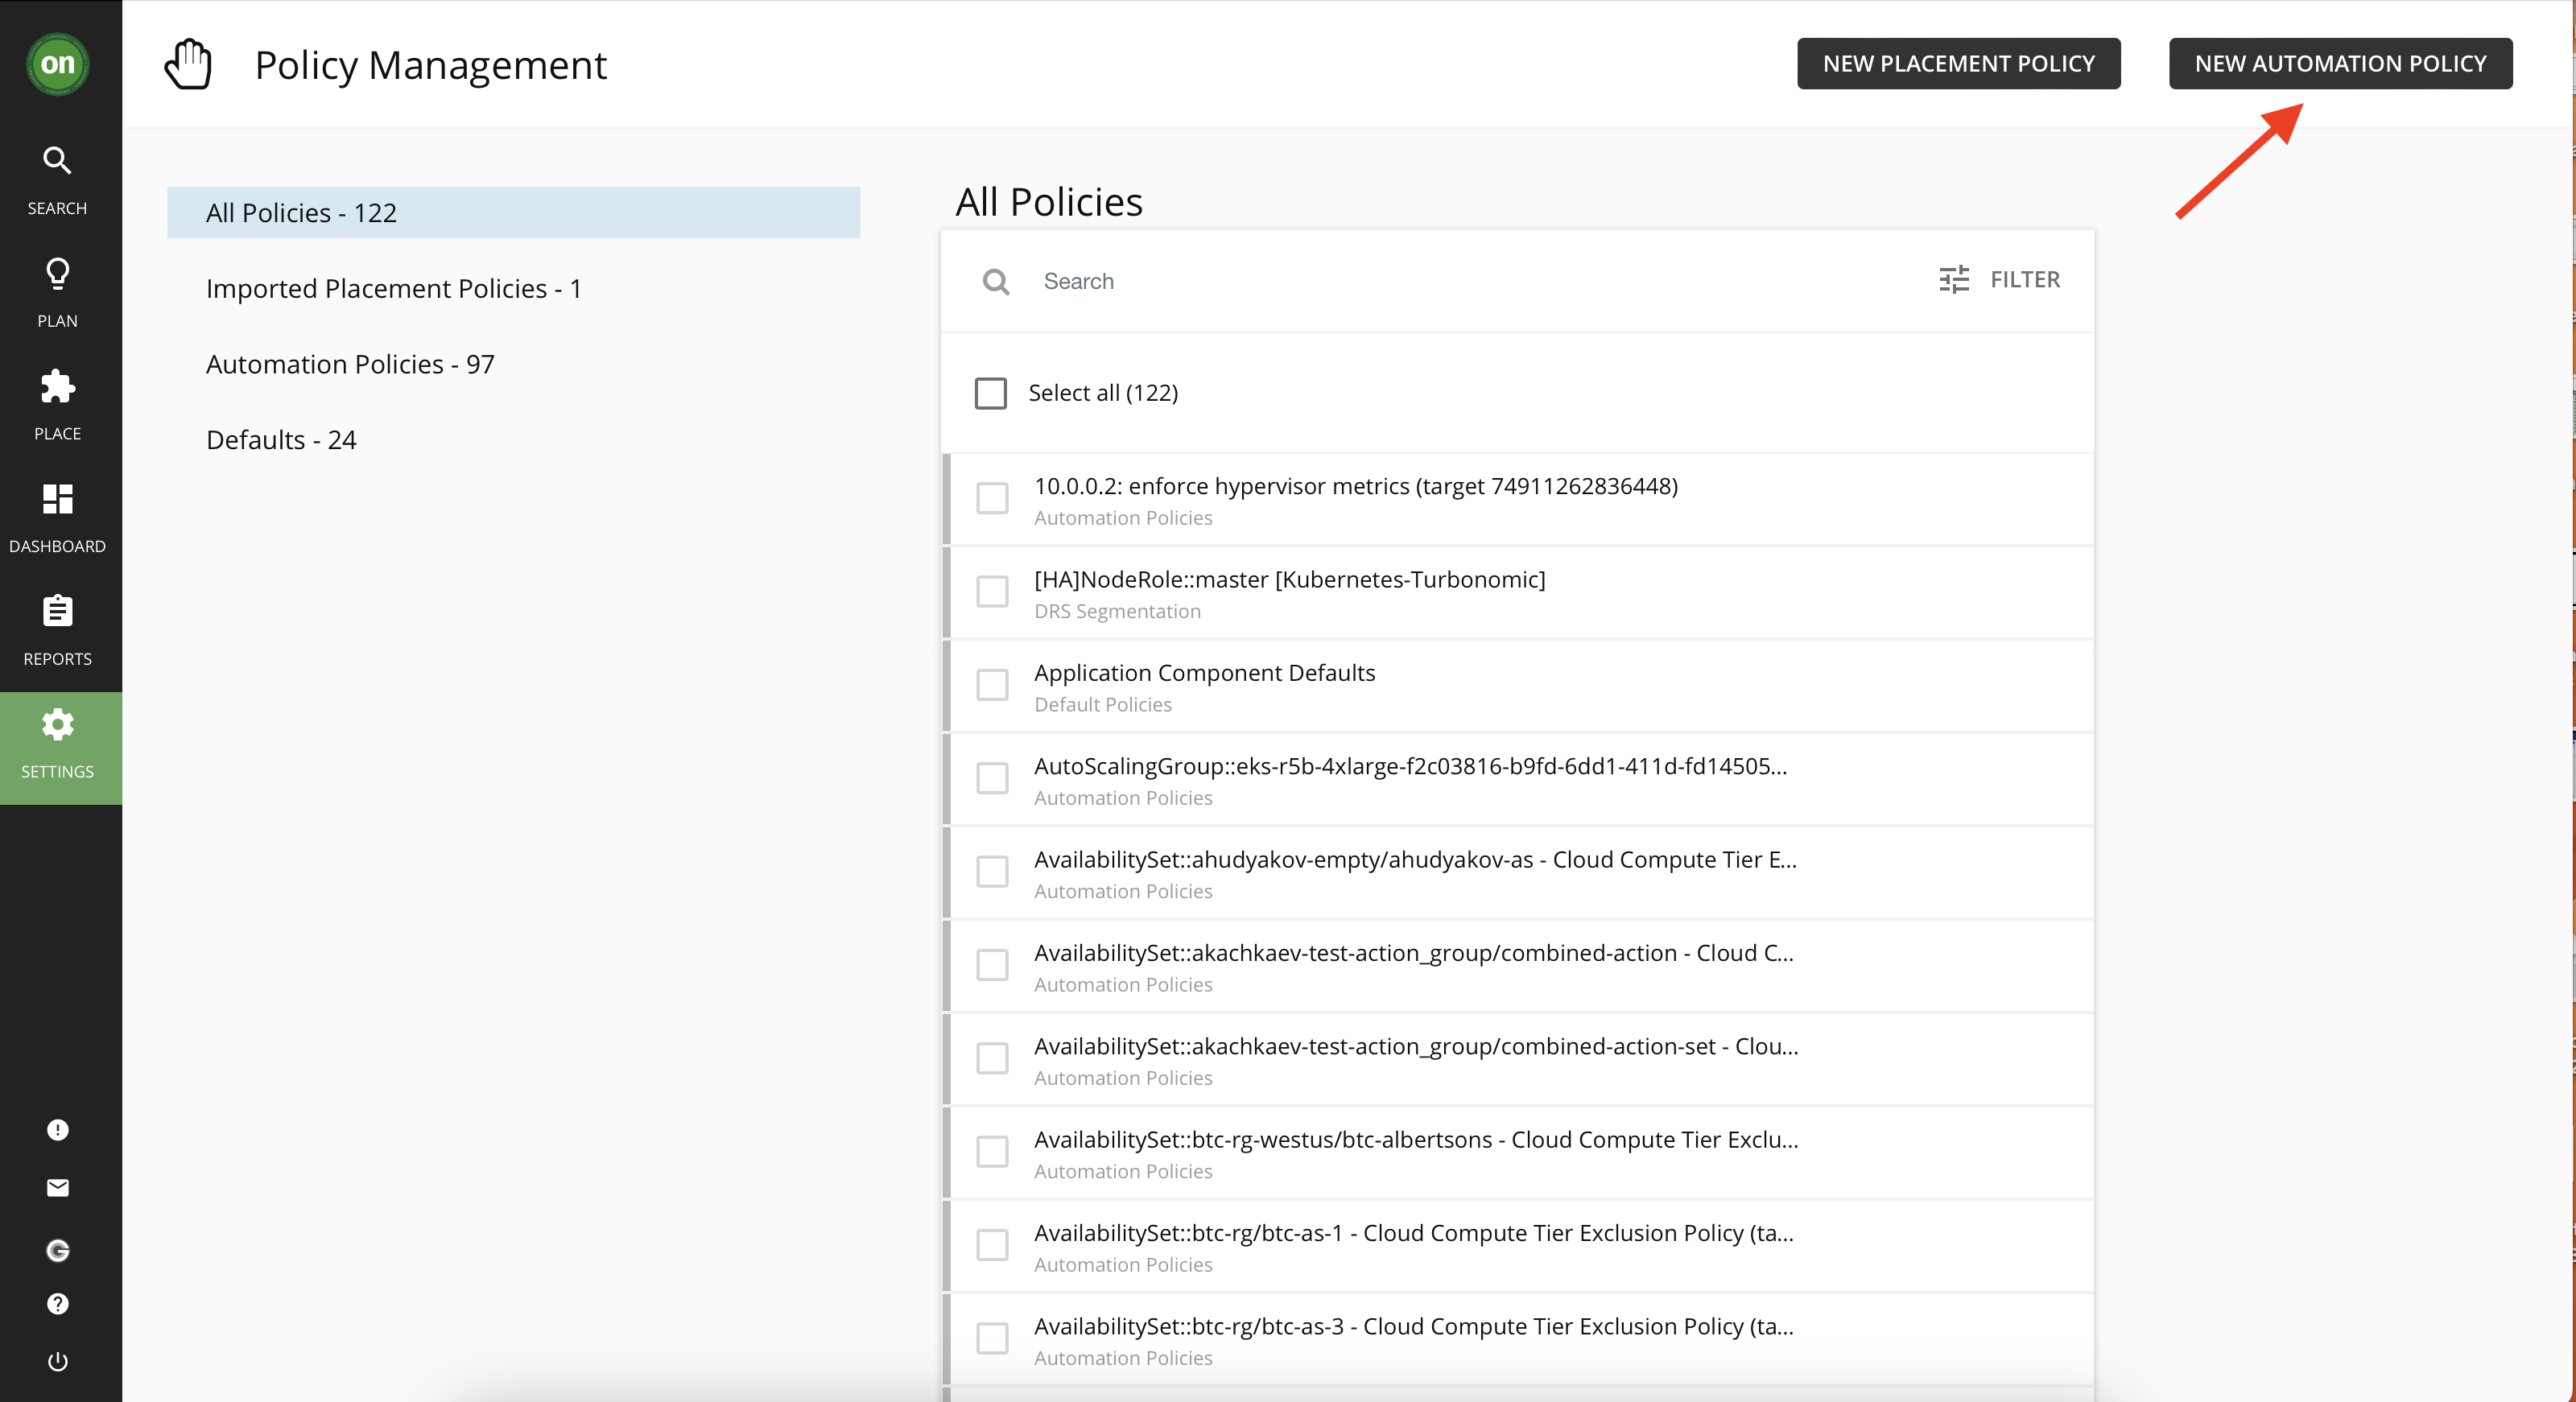
Task: Select the 10.0.0.2 enforce hypervisor metrics checkbox
Action: coord(992,498)
